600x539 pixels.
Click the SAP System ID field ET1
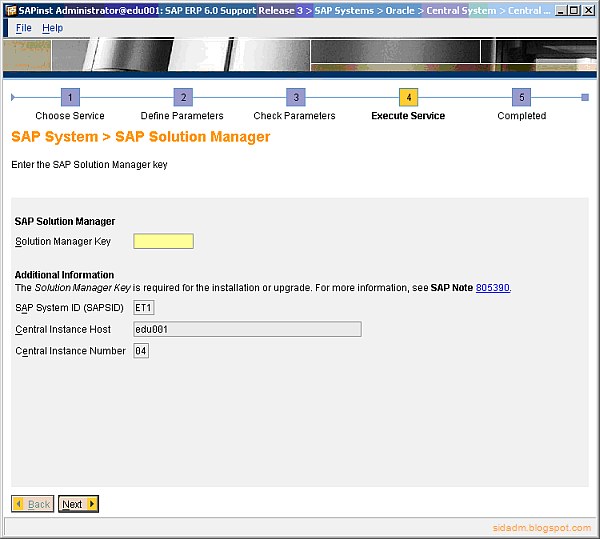pos(144,308)
